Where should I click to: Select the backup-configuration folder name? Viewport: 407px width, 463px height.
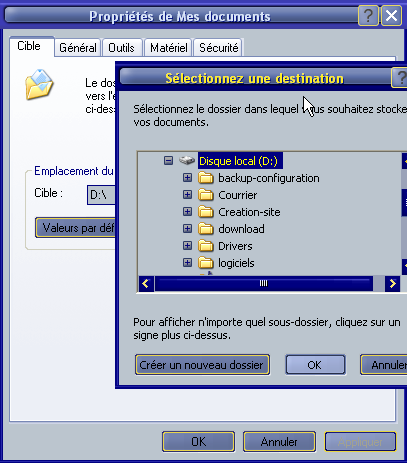[x=269, y=178]
